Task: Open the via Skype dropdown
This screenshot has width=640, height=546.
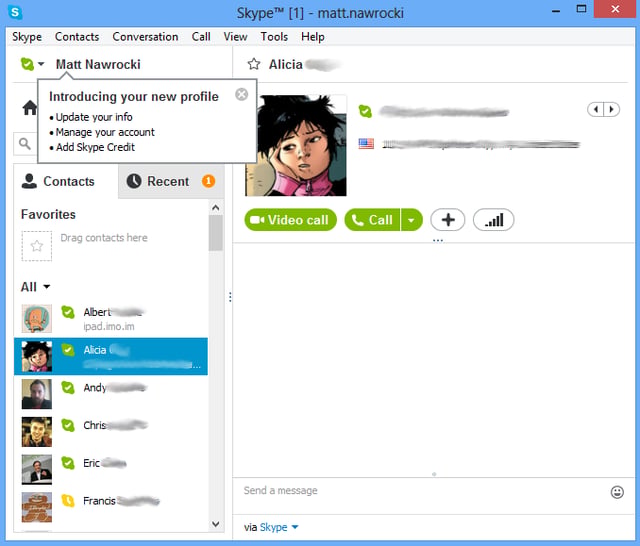Action: point(271,527)
